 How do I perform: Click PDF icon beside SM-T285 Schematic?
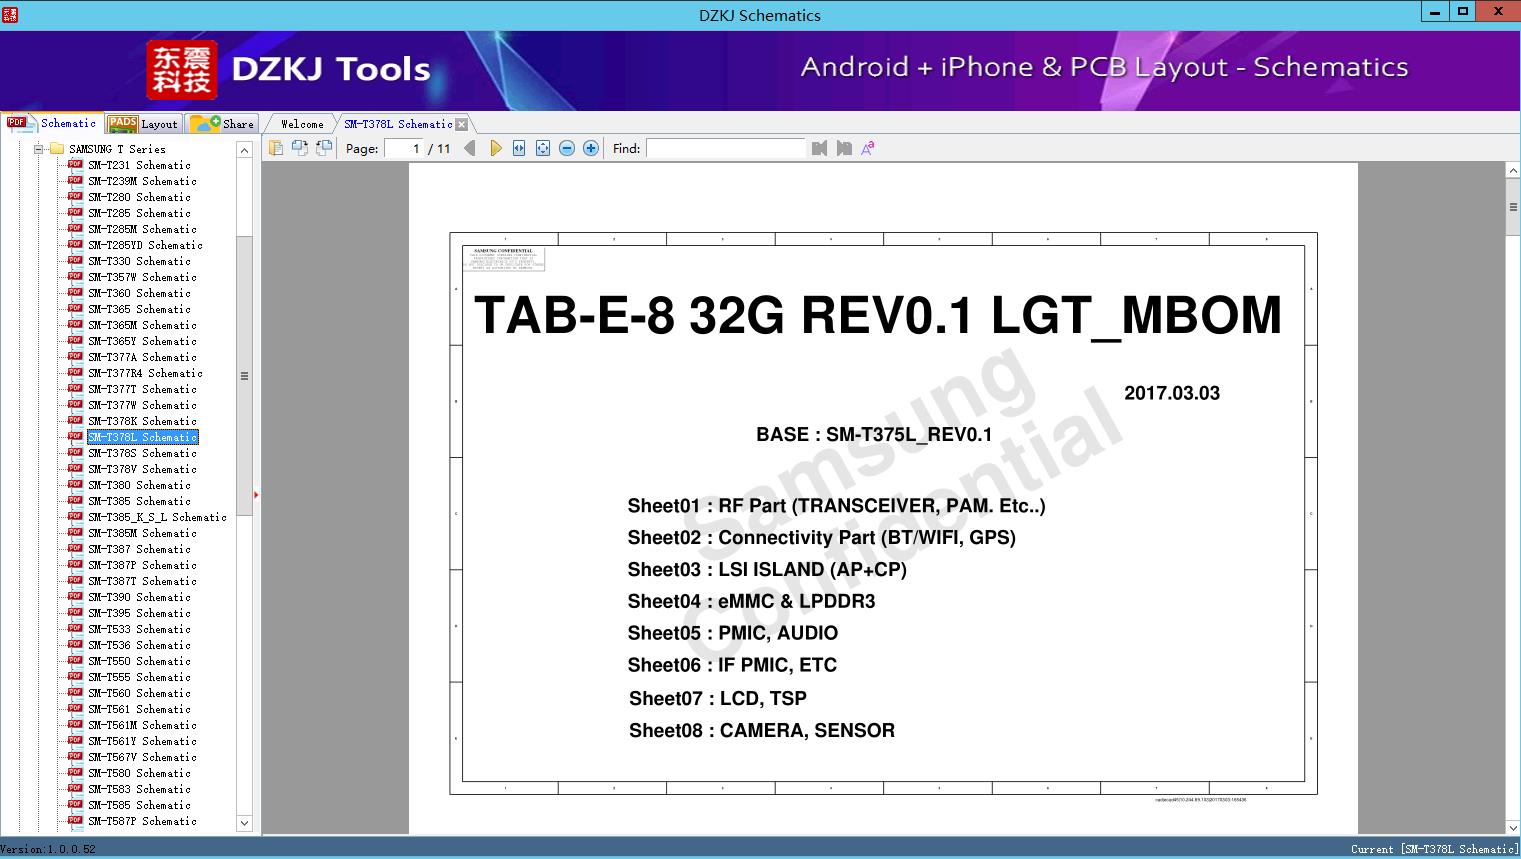(75, 212)
